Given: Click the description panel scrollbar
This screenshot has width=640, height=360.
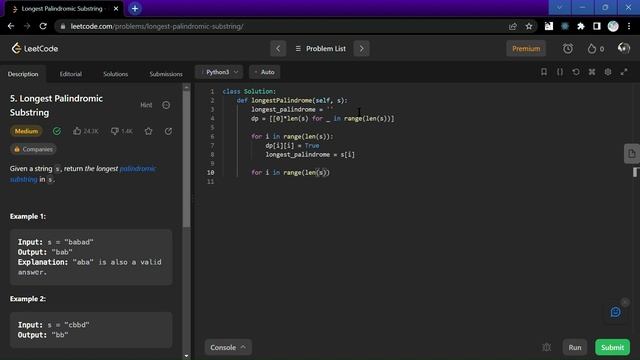Looking at the screenshot, I should tap(187, 159).
